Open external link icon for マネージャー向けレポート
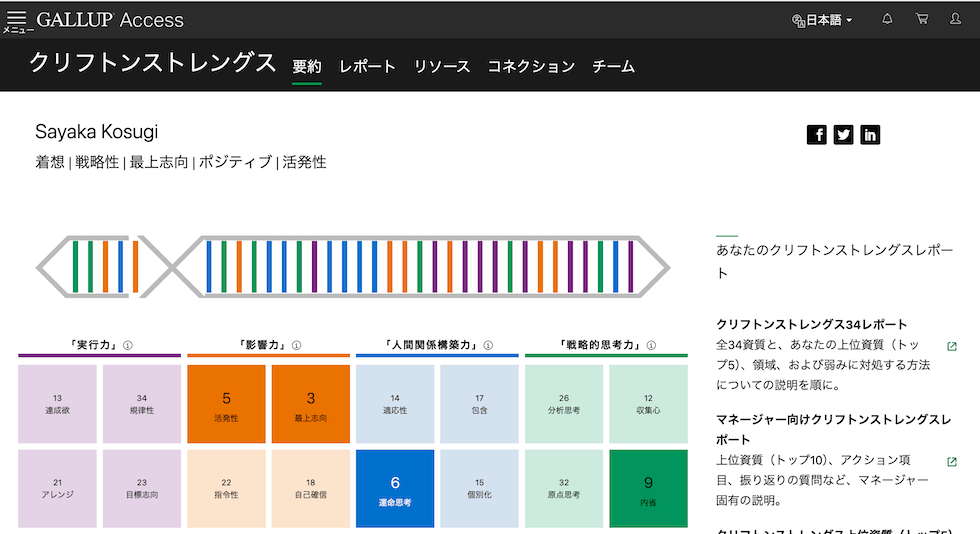This screenshot has height=534, width=980. coord(952,462)
